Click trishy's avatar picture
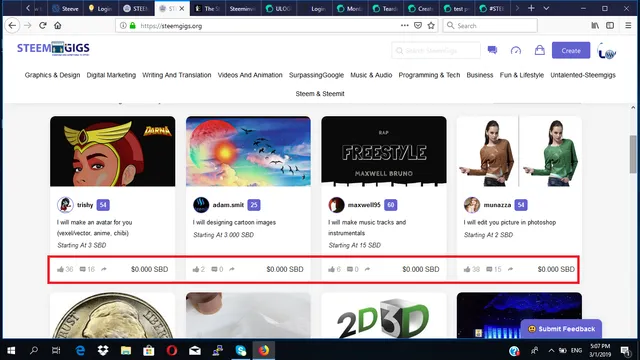 (x=65, y=205)
